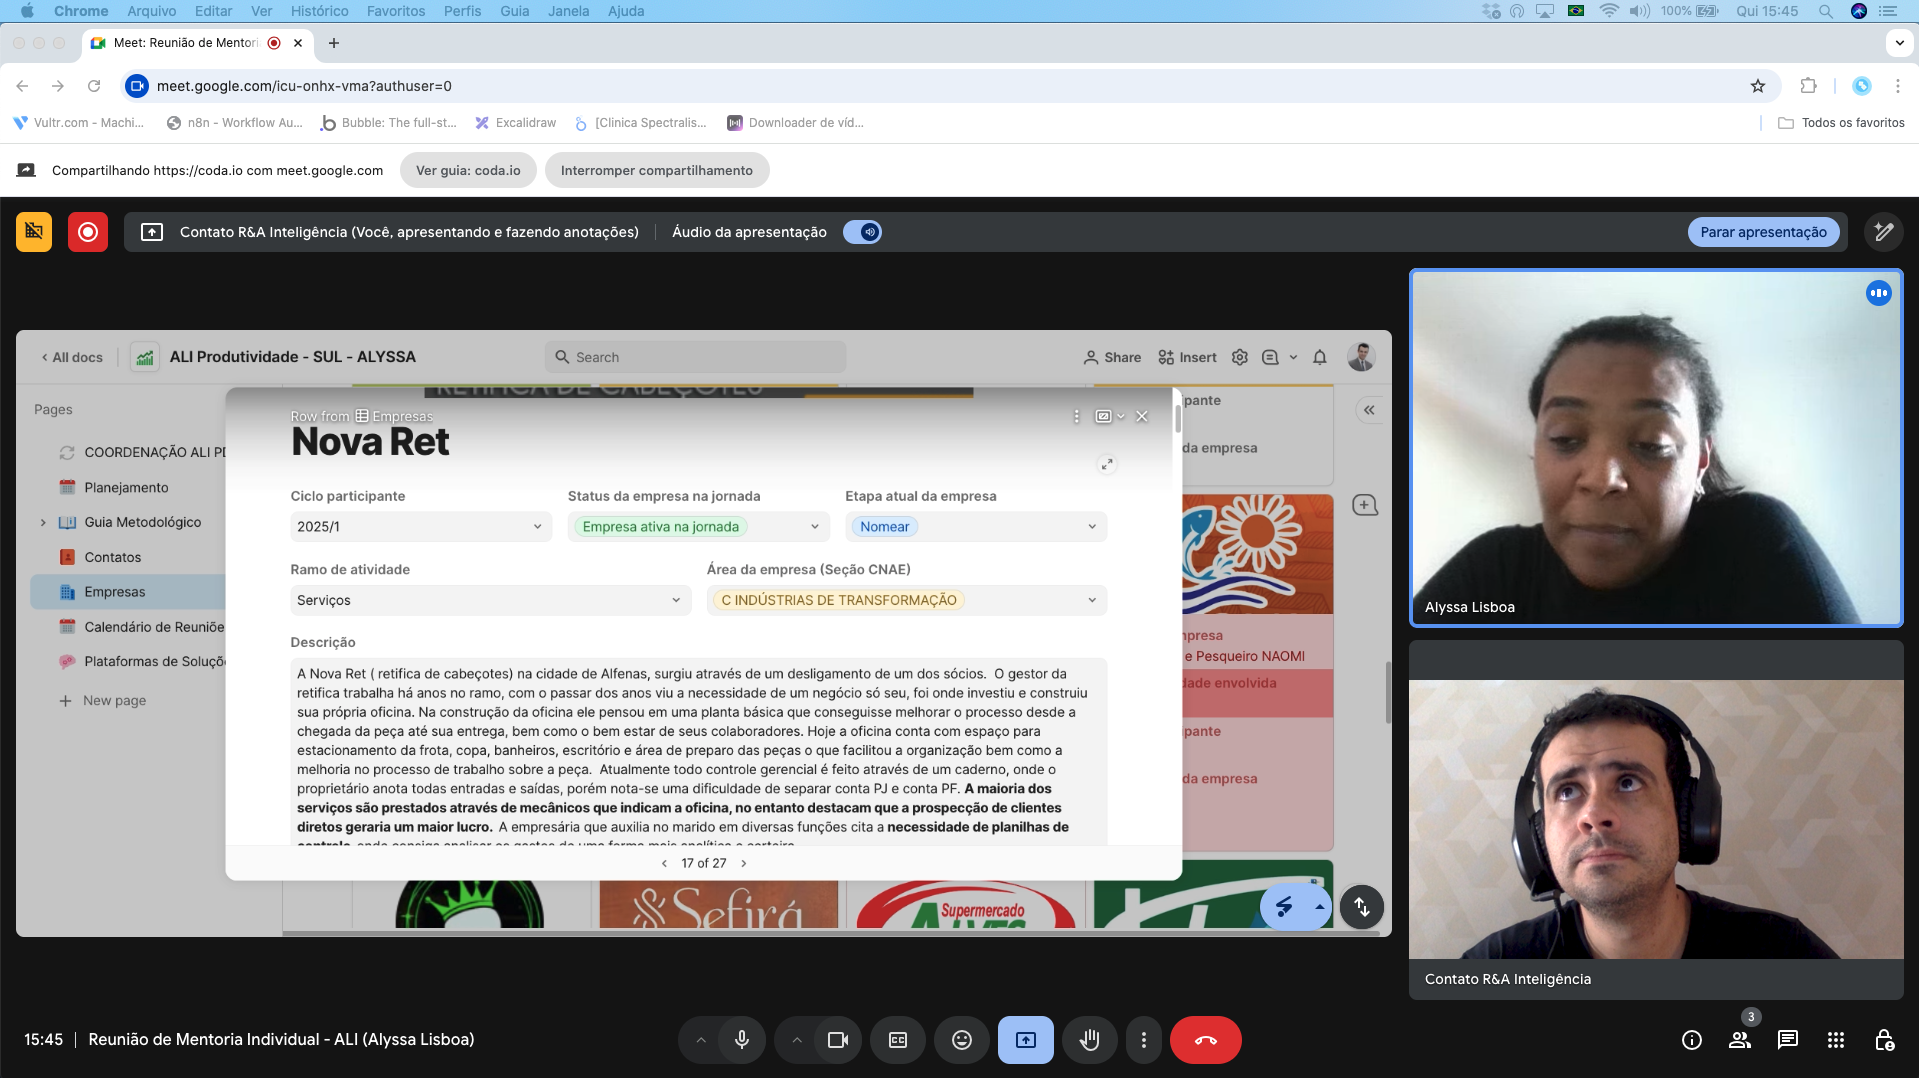Click the Insert button in Coda
This screenshot has width=1919, height=1078.
(x=1187, y=357)
